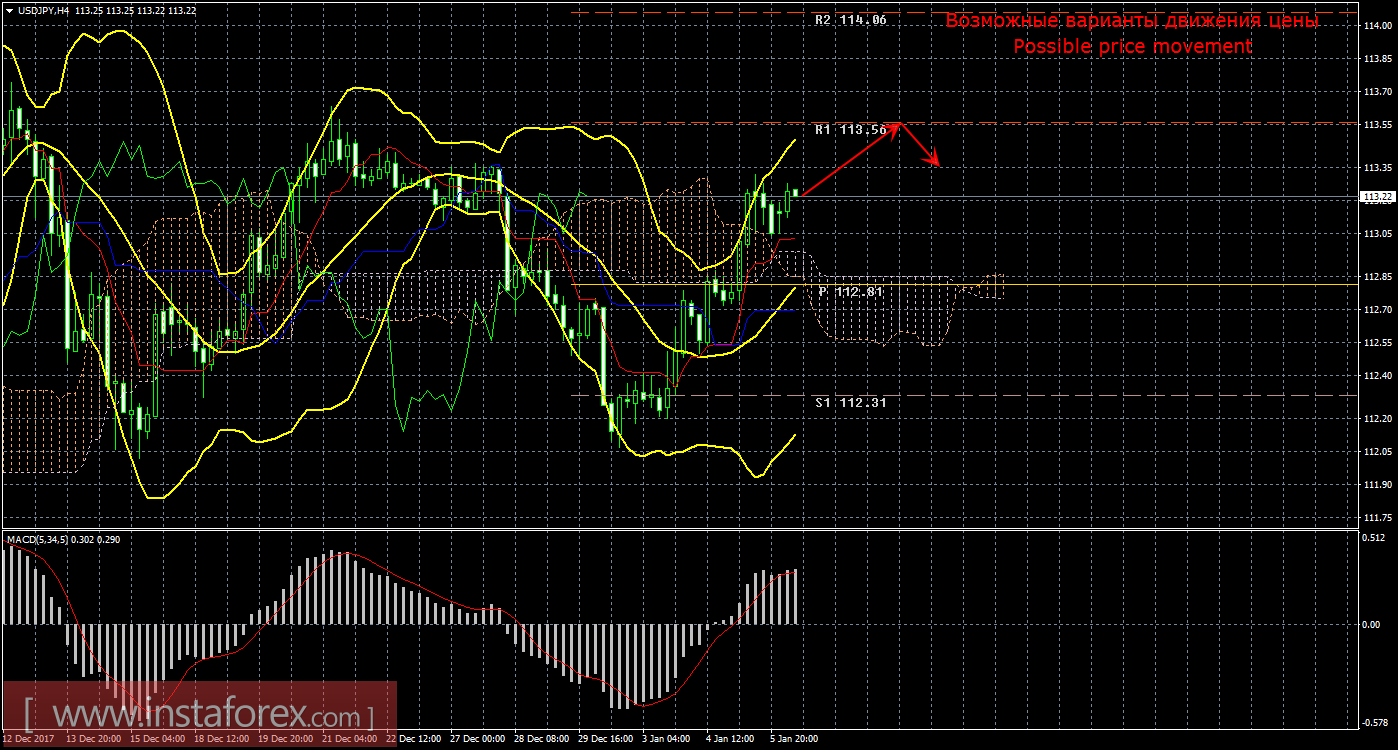This screenshot has height=750, width=1398.
Task: Click the 114.00 price axis label
Action: click(1378, 27)
